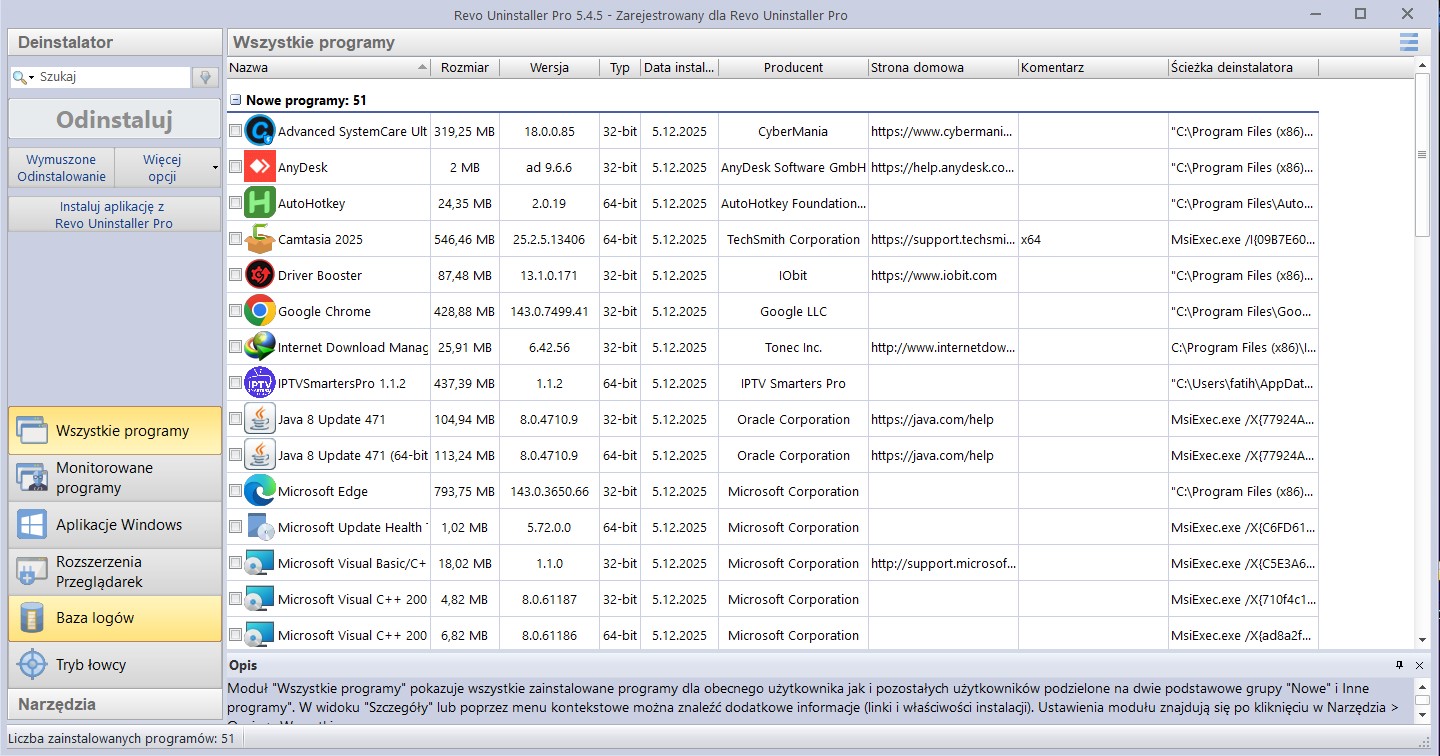Switch to Monitorowane programy
The height and width of the screenshot is (756, 1440).
[115, 478]
